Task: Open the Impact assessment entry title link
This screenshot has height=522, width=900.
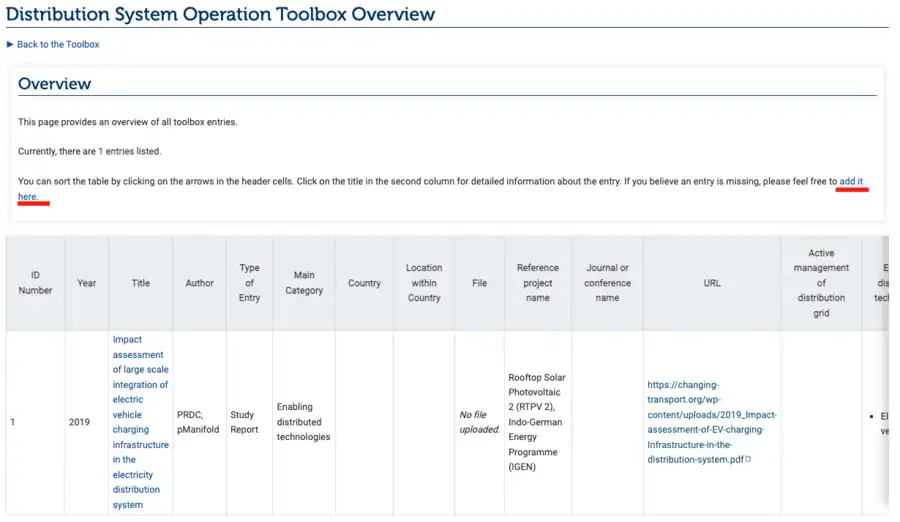Action: click(x=140, y=422)
